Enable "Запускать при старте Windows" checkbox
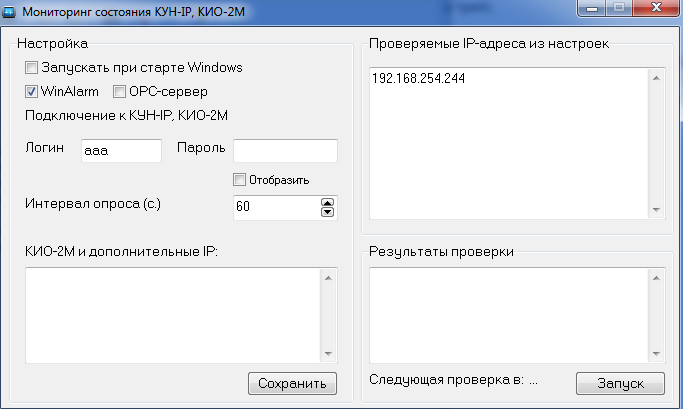 point(31,68)
